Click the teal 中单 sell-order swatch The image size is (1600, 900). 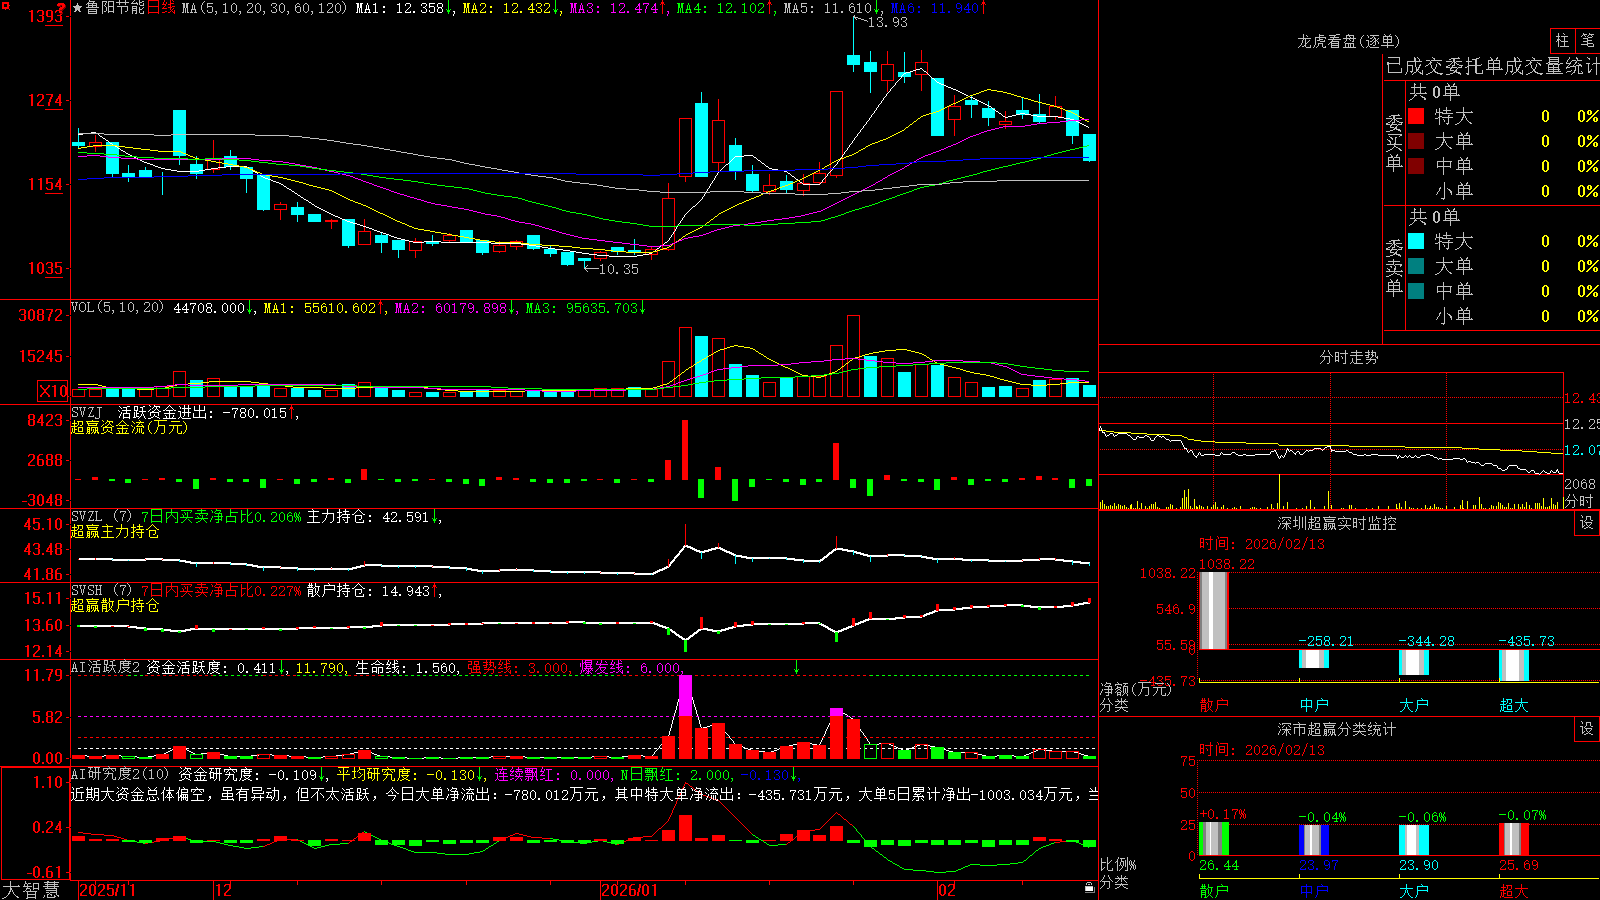pos(1416,290)
